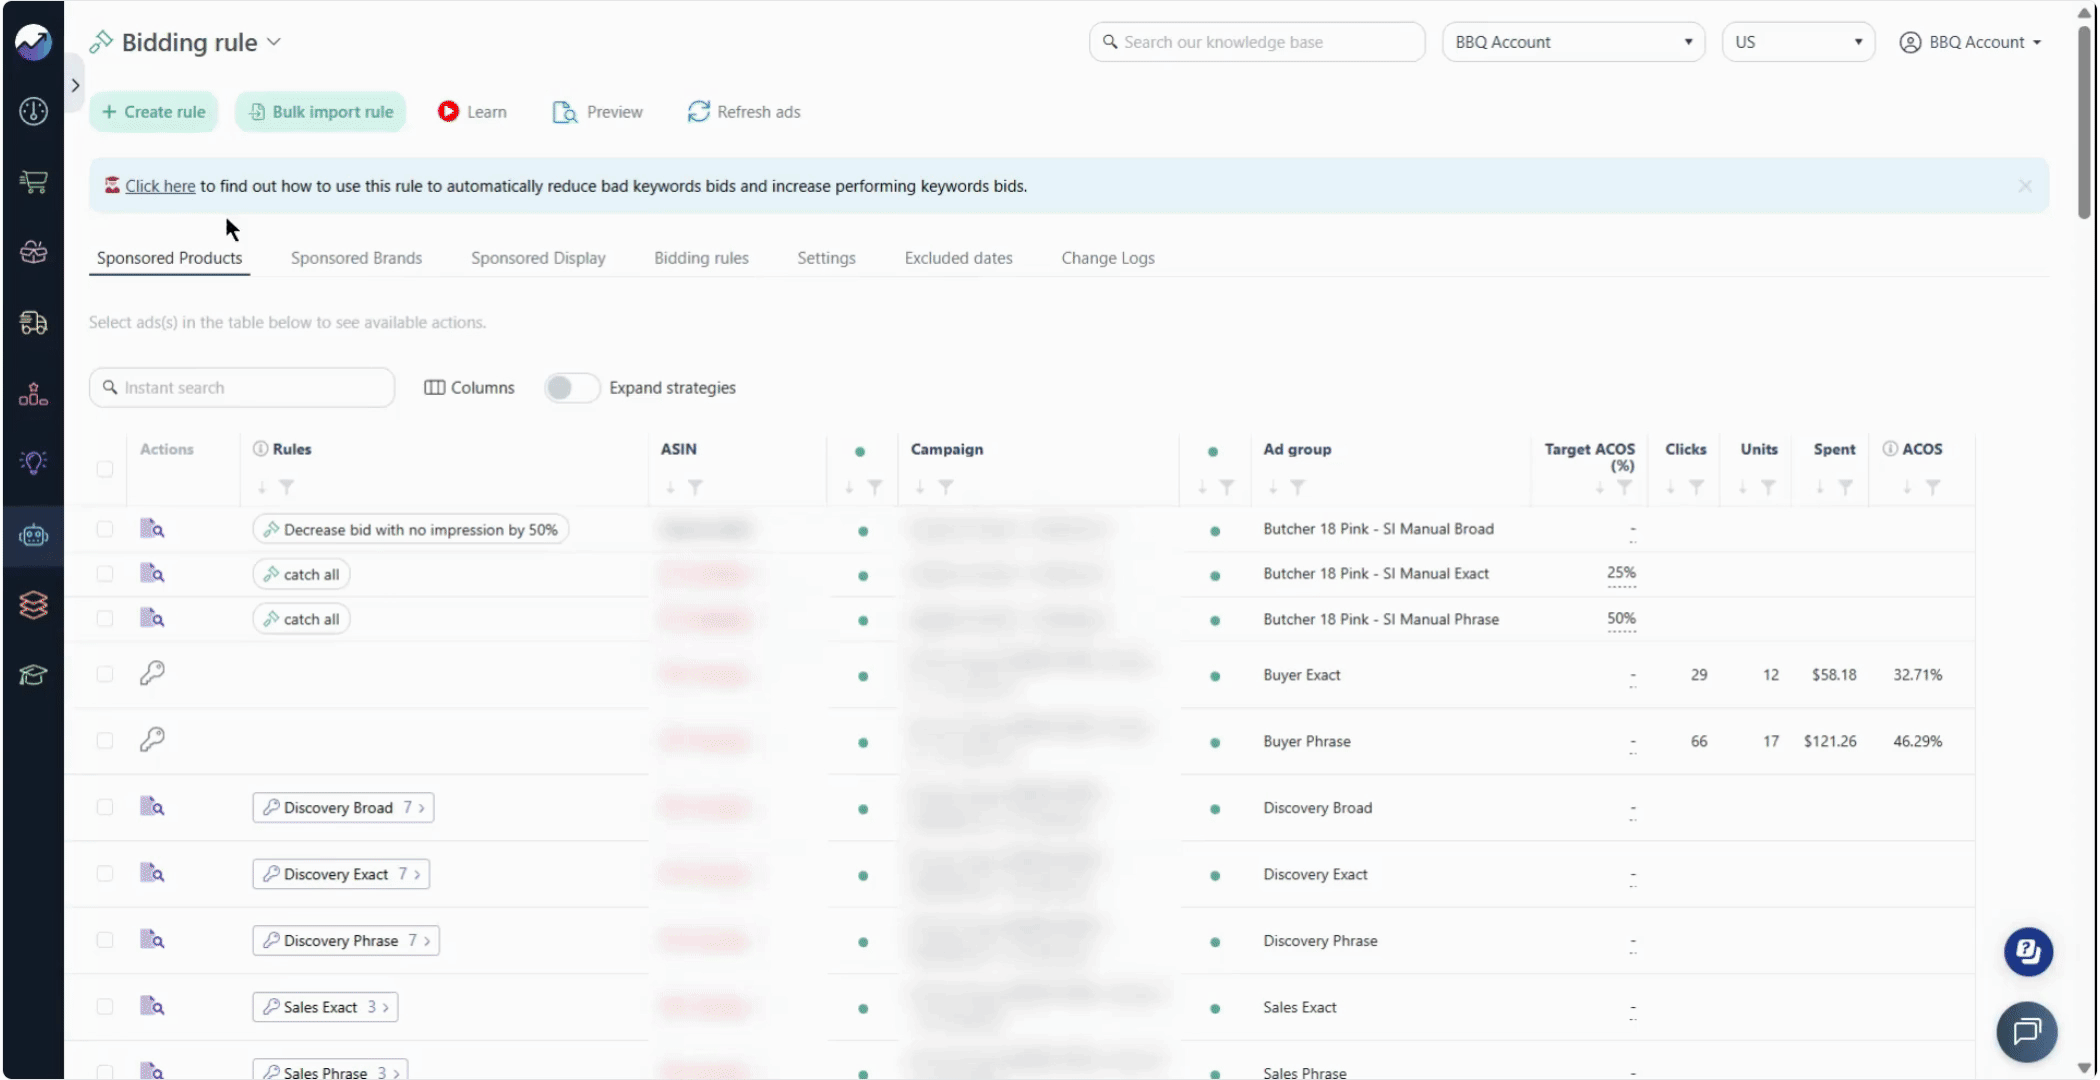Check the Discovery Phrase row checkbox
This screenshot has width=2100, height=1080.
(105, 940)
